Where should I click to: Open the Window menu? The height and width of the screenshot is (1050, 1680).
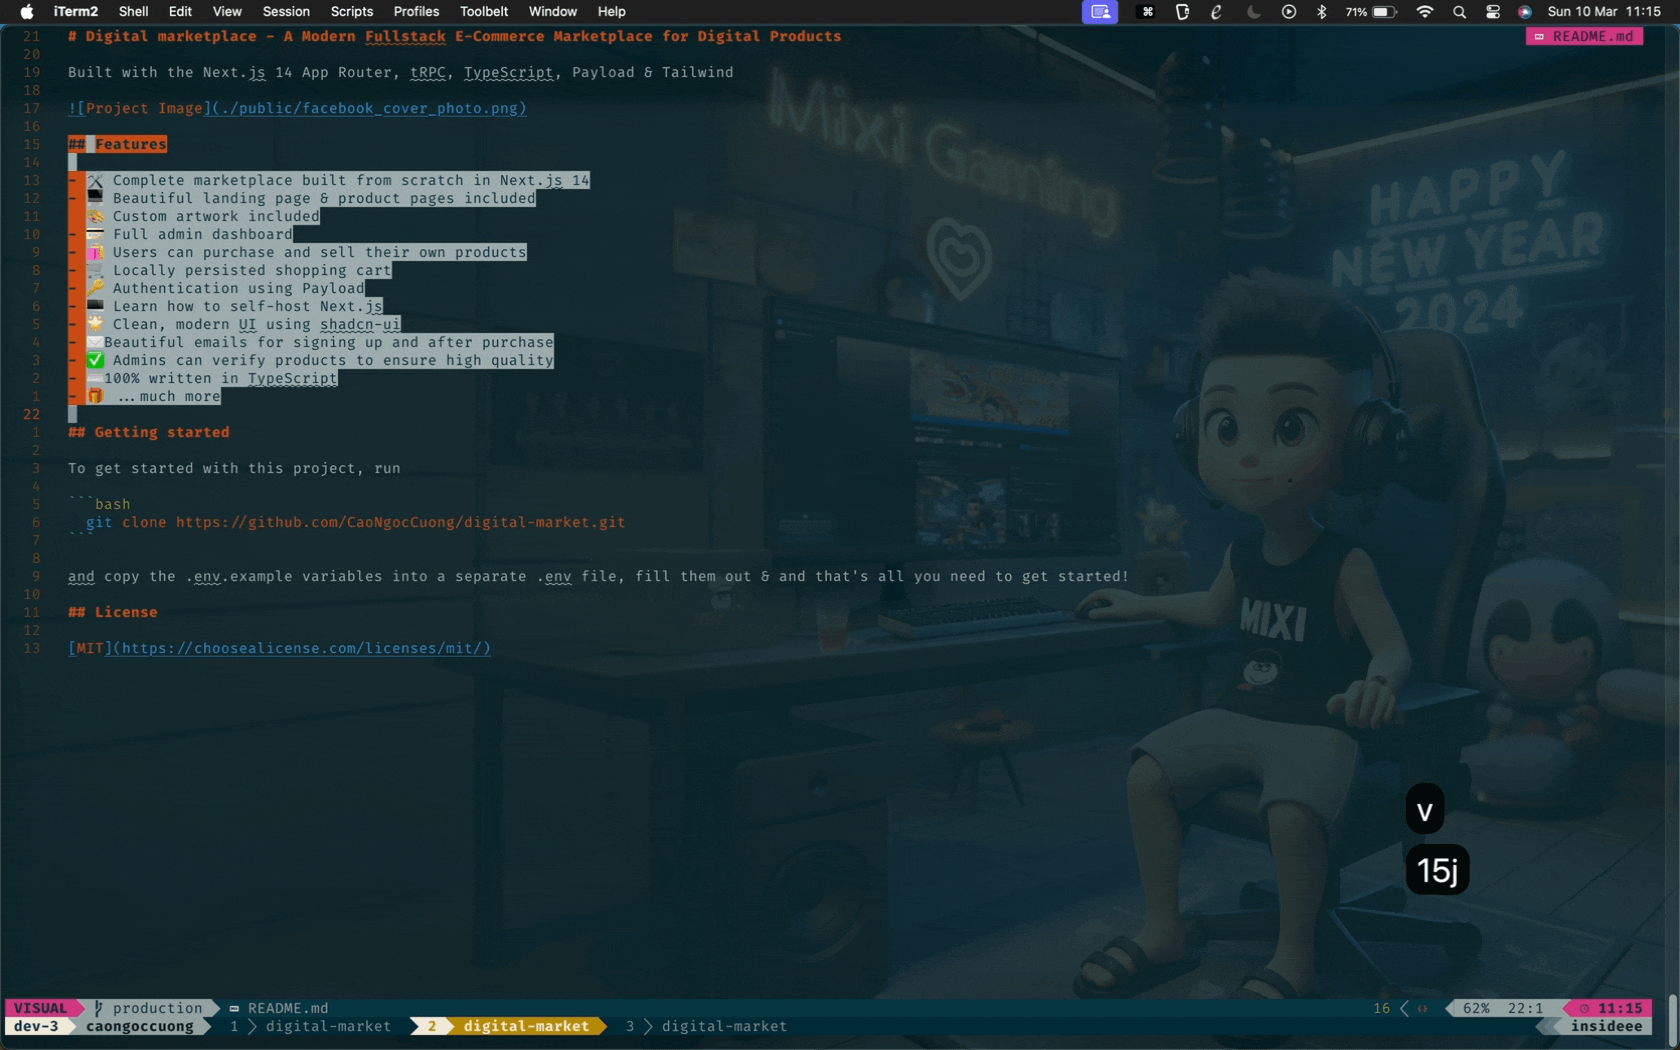(x=553, y=12)
